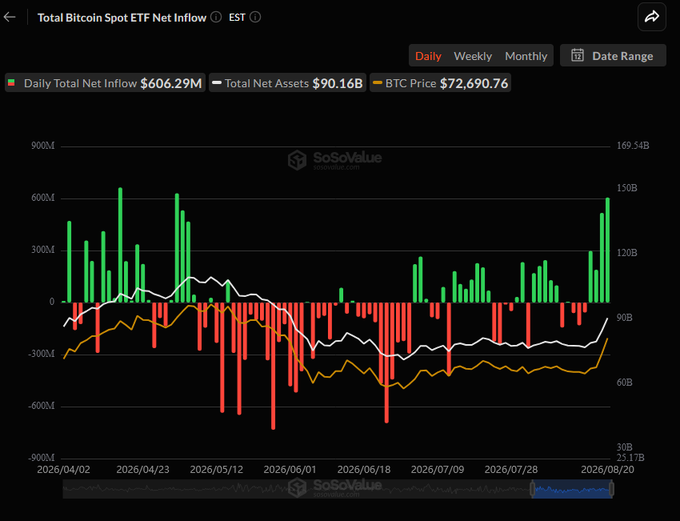Viewport: 680px width, 521px height.
Task: Click the EST timezone label
Action: (237, 17)
